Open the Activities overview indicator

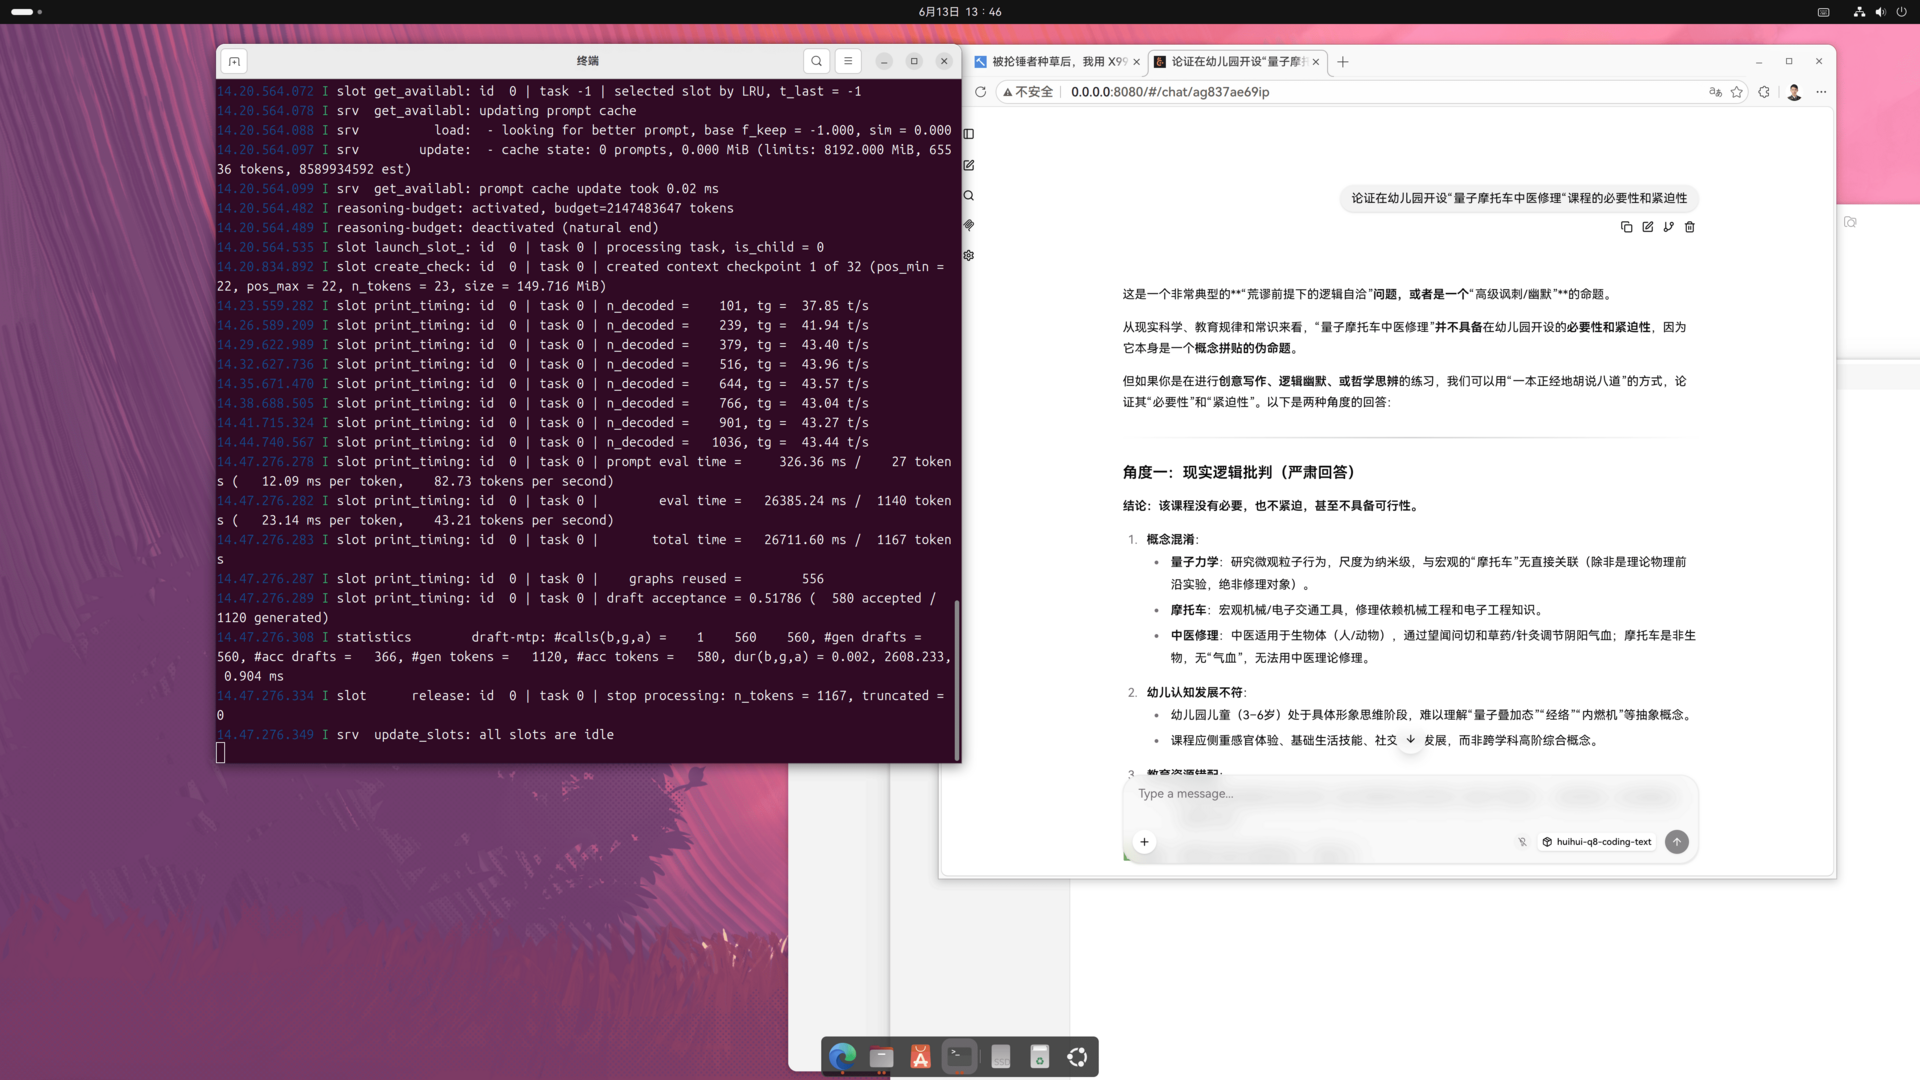tap(26, 12)
